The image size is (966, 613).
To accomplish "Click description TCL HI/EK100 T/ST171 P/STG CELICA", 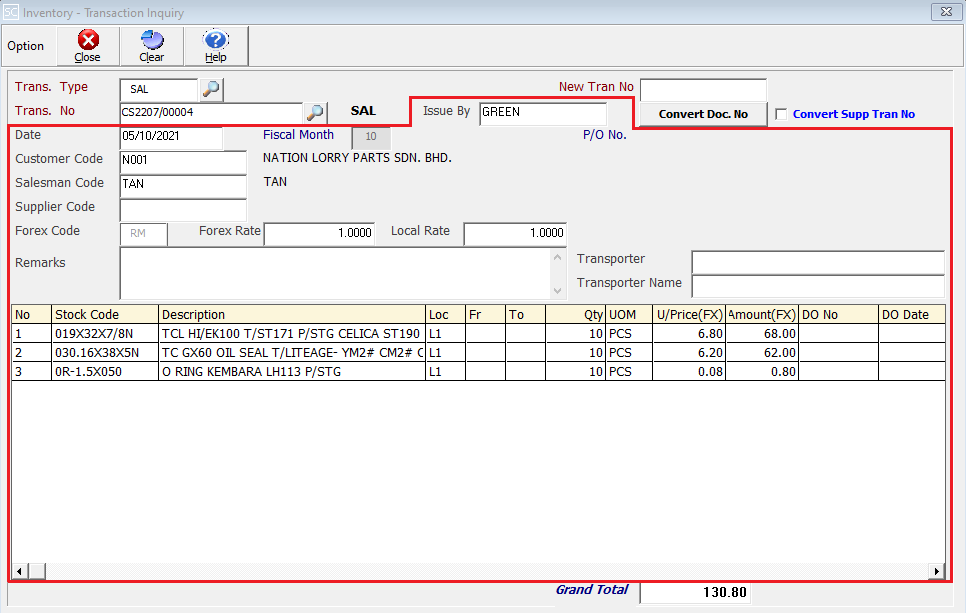I will click(x=292, y=333).
